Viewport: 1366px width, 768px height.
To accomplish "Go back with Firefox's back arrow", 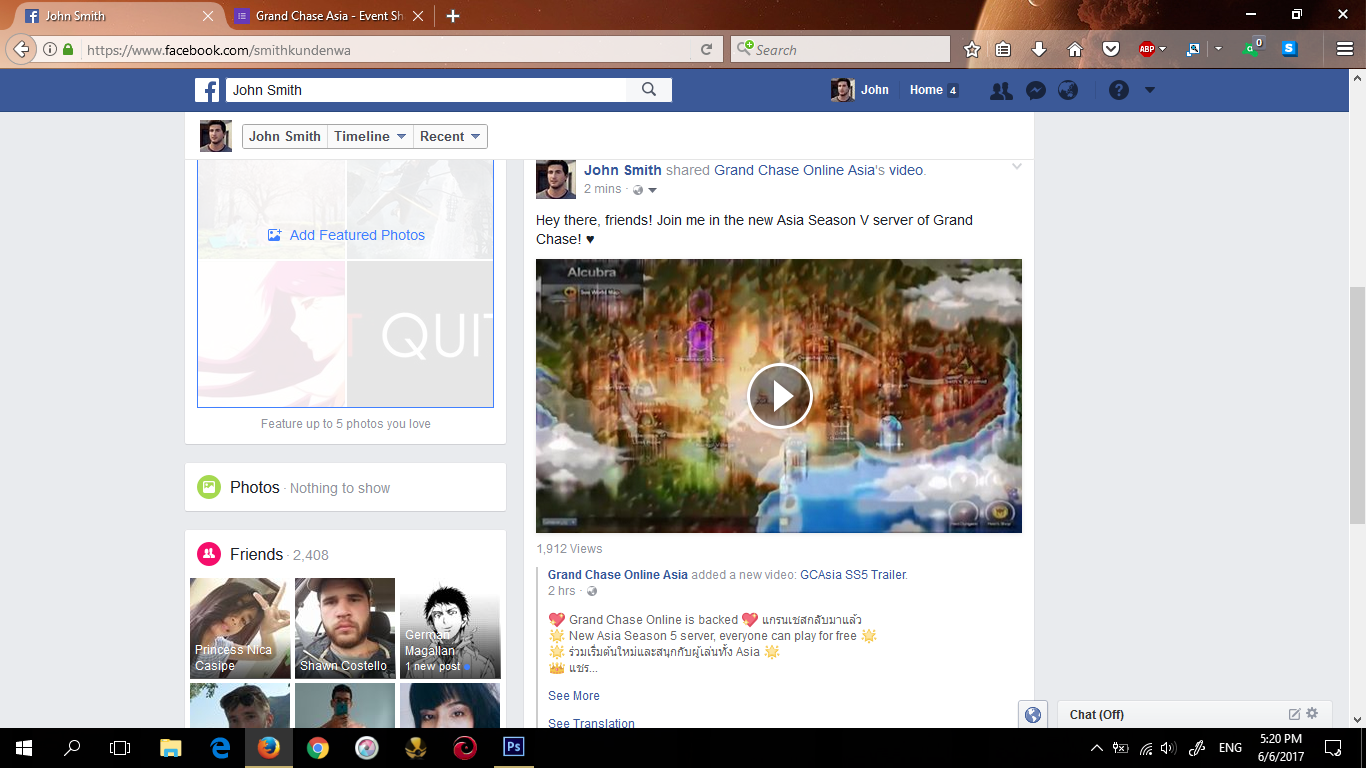I will pyautogui.click(x=22, y=49).
